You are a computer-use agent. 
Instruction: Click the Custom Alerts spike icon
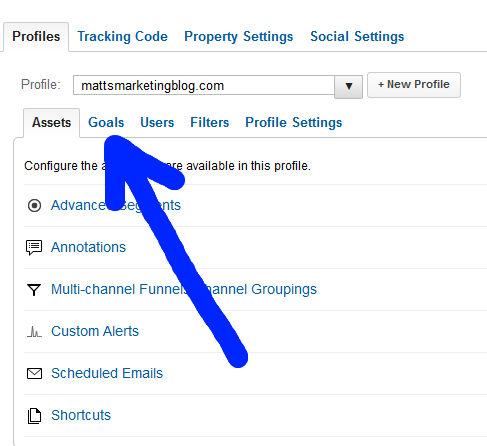34,332
